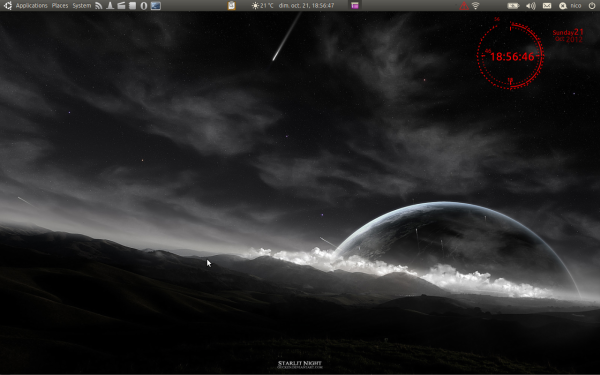Open the Places menu
This screenshot has height=375, width=600.
coord(60,5)
